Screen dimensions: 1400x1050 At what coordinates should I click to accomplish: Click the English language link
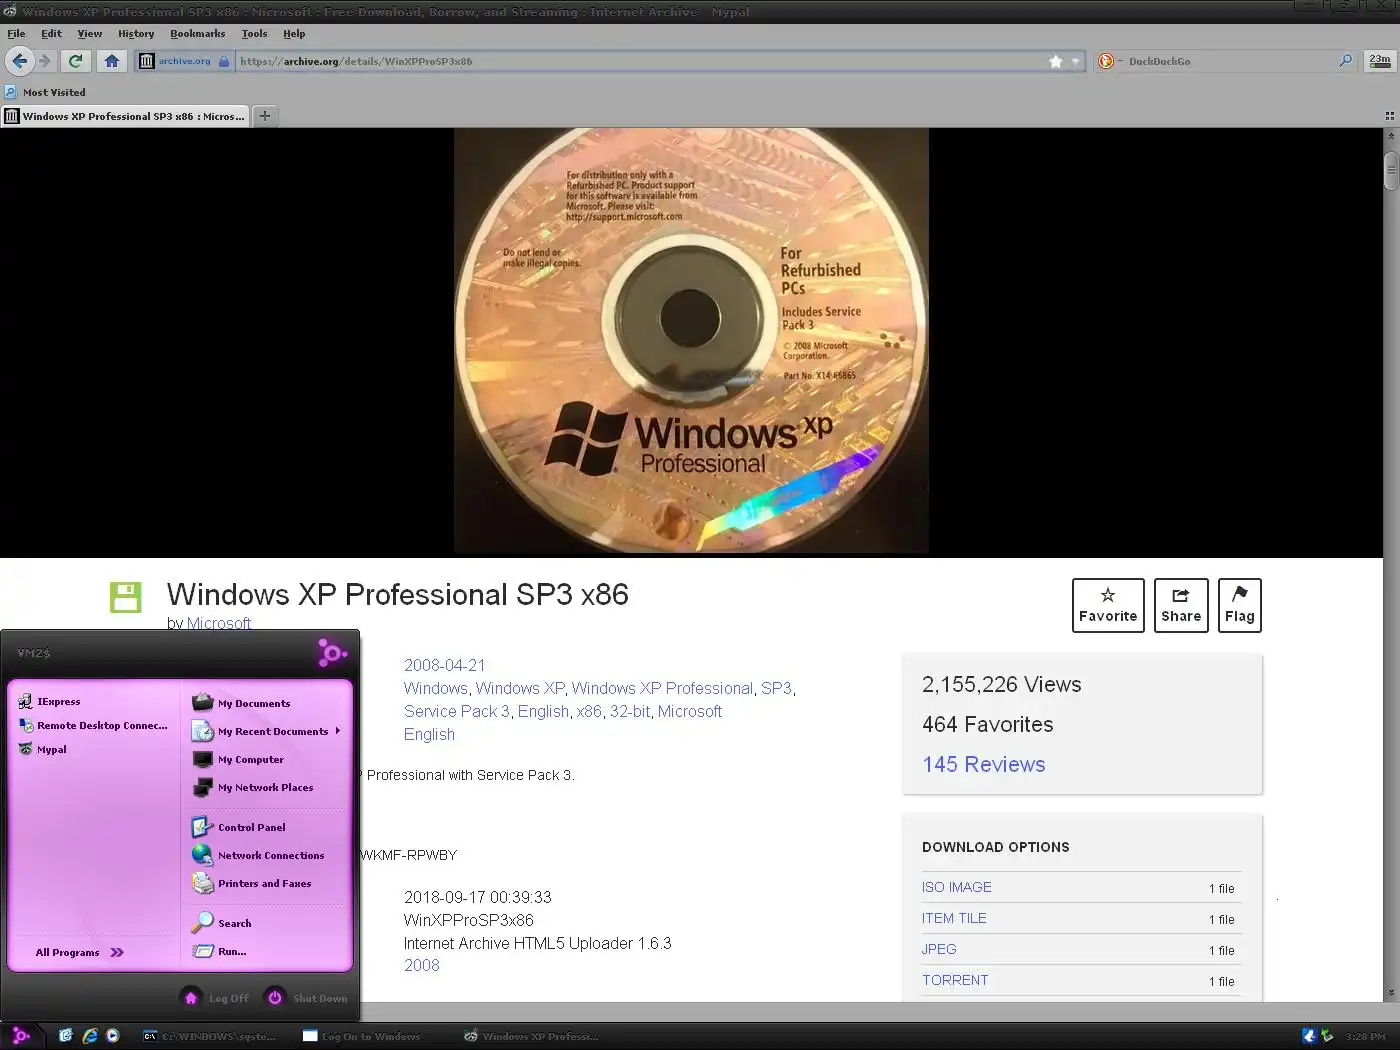[429, 734]
